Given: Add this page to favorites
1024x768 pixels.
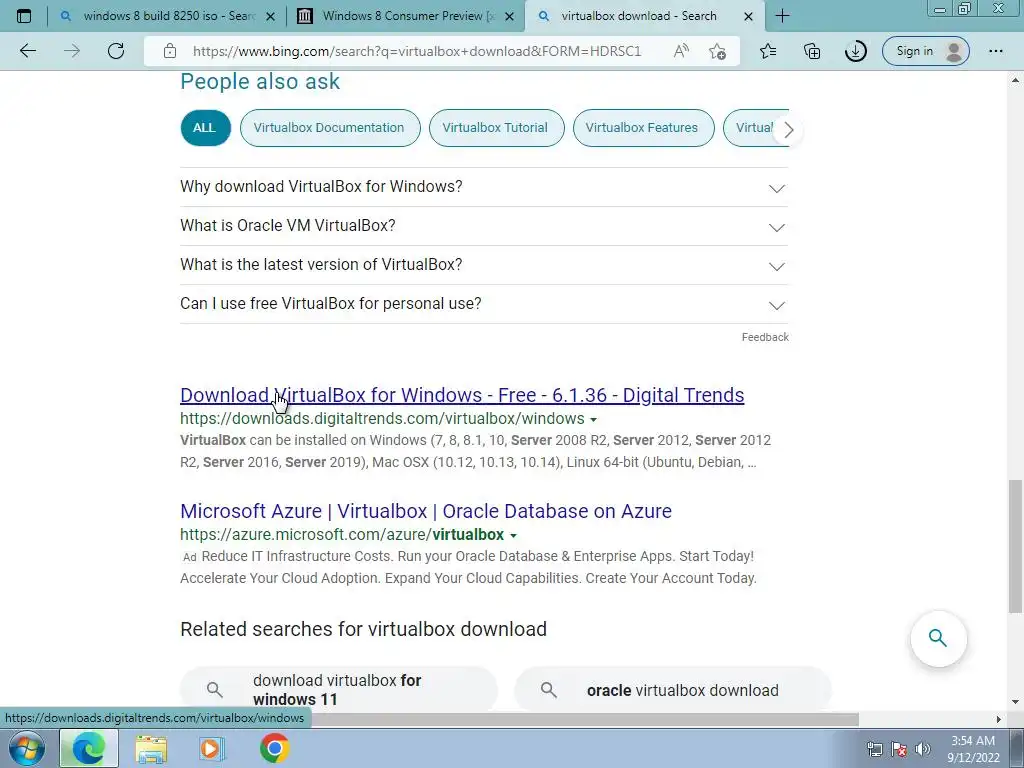Looking at the screenshot, I should point(717,51).
